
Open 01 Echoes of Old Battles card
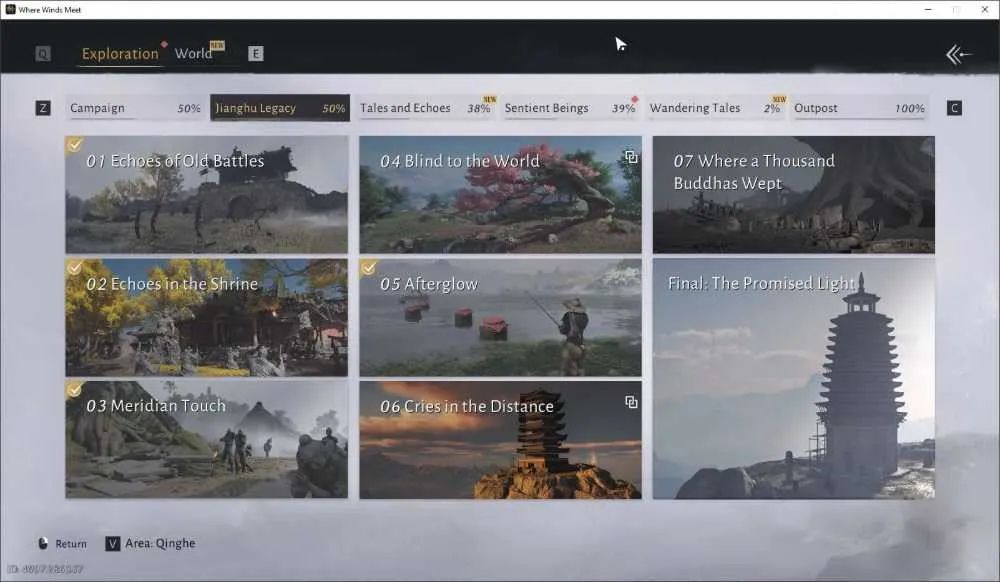click(x=207, y=194)
